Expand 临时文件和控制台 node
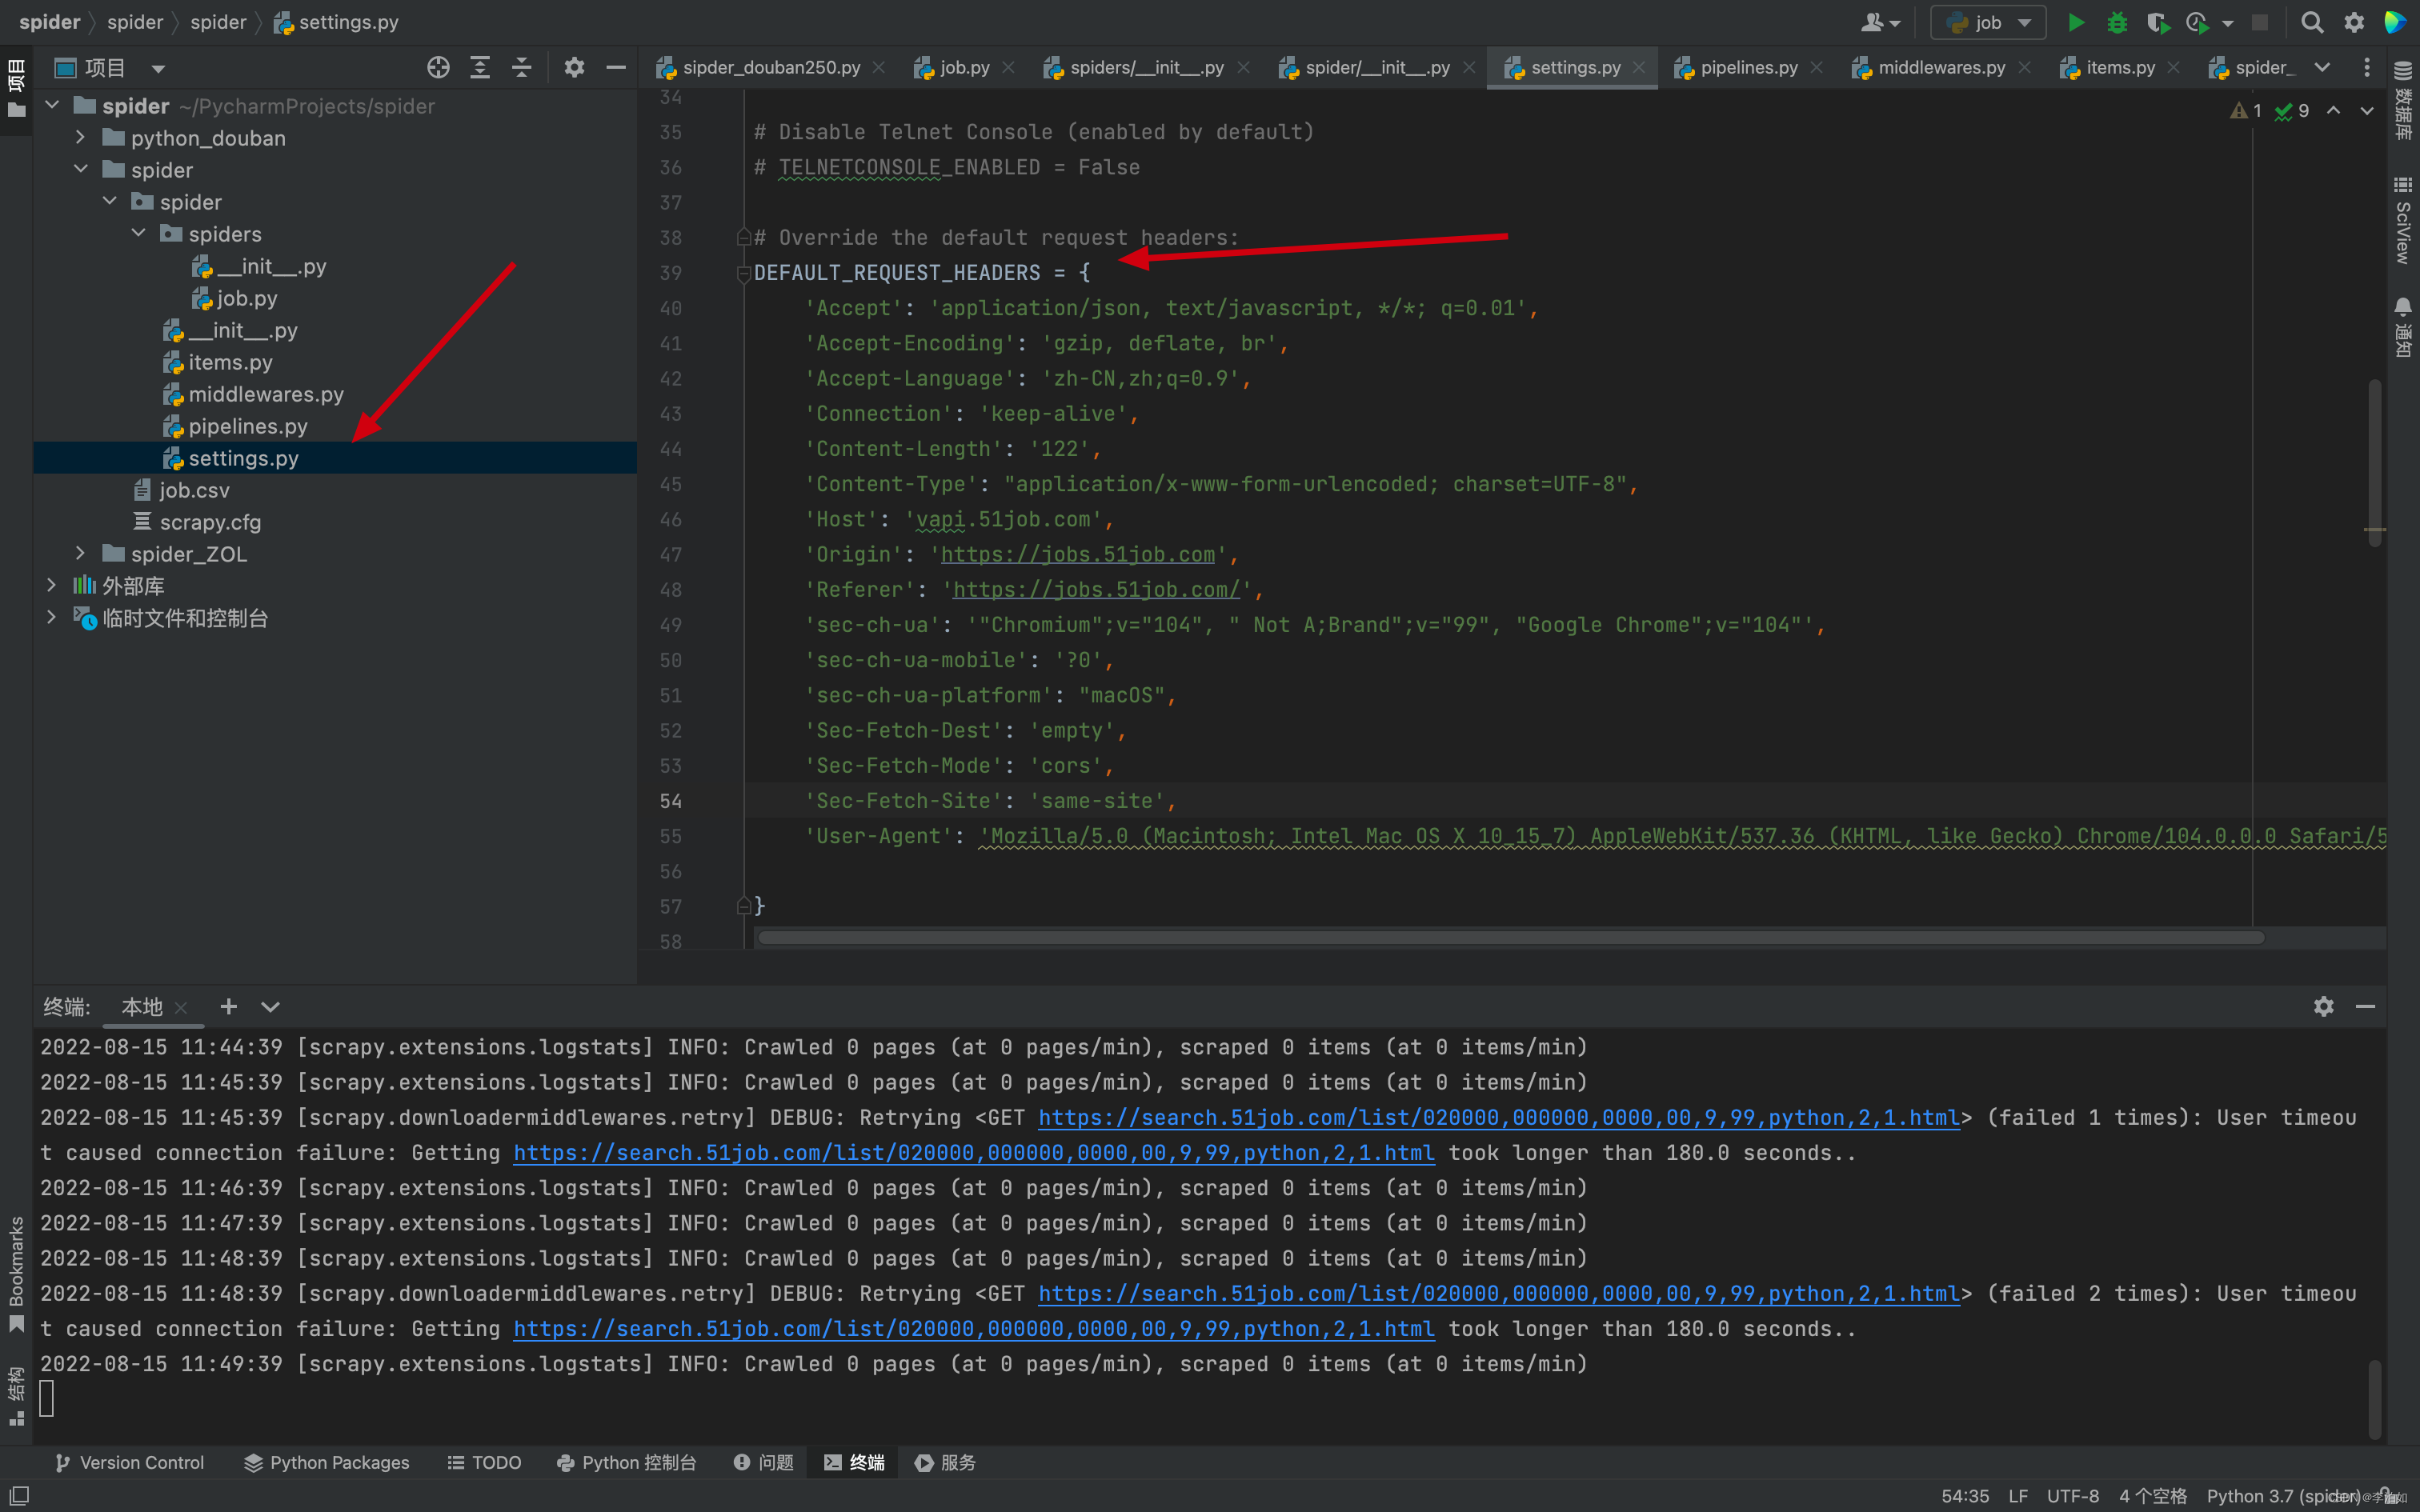The width and height of the screenshot is (2420, 1512). point(52,617)
